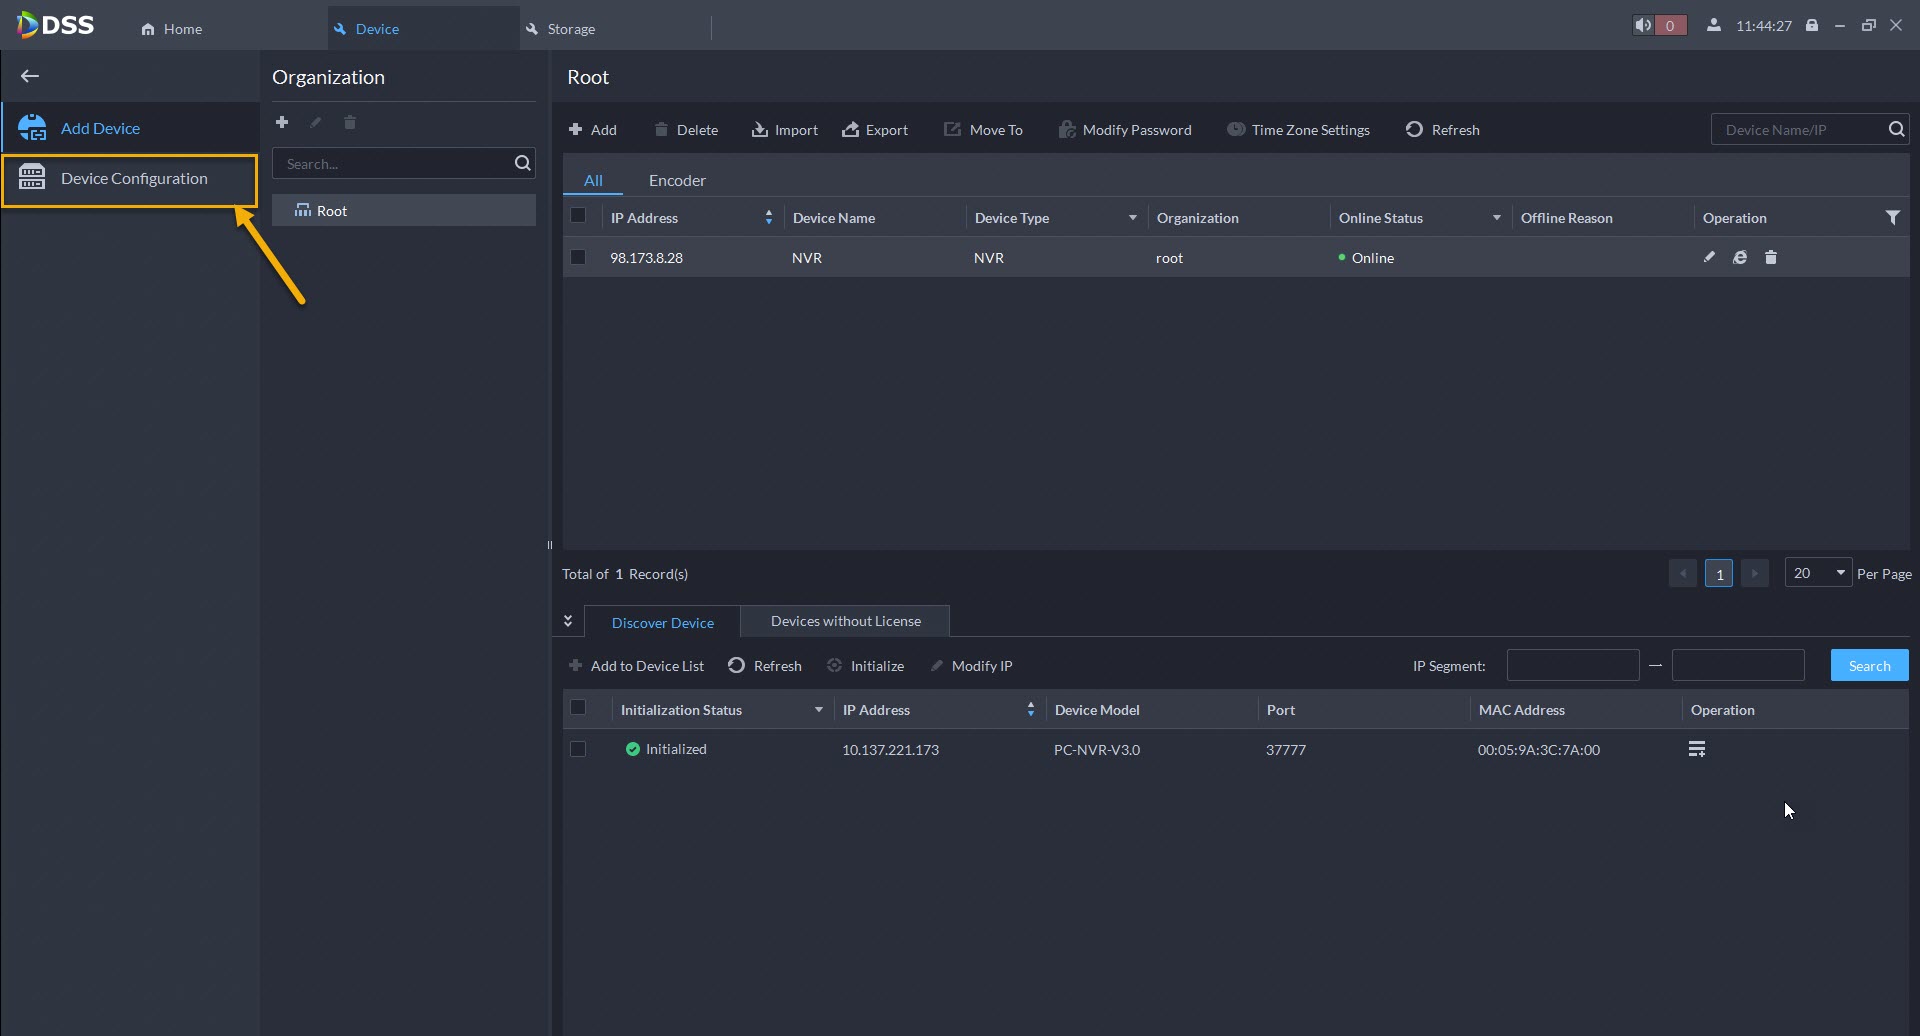Click Modify Password in the toolbar

point(1125,130)
